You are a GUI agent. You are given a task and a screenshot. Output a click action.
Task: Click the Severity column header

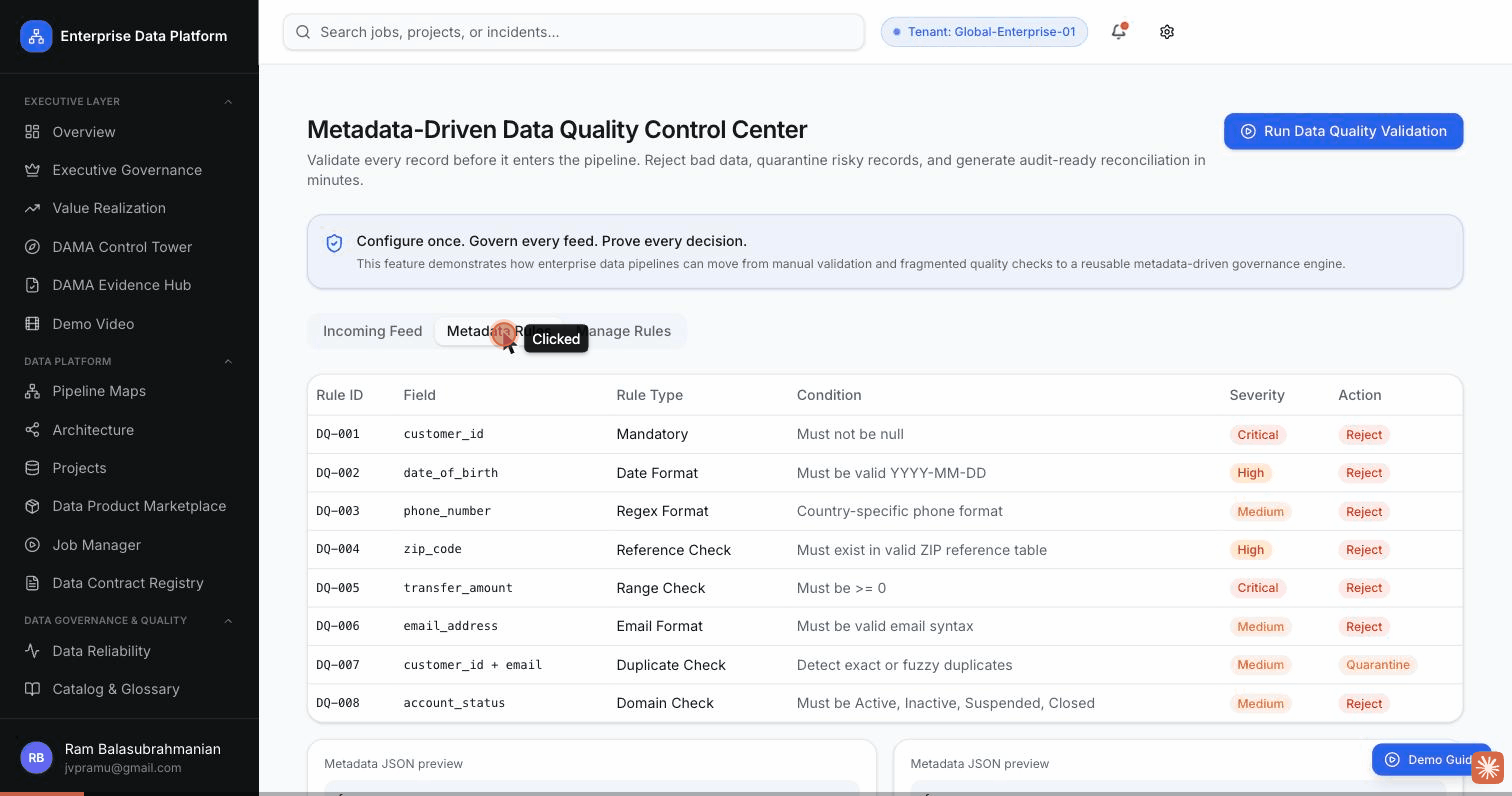(x=1257, y=395)
